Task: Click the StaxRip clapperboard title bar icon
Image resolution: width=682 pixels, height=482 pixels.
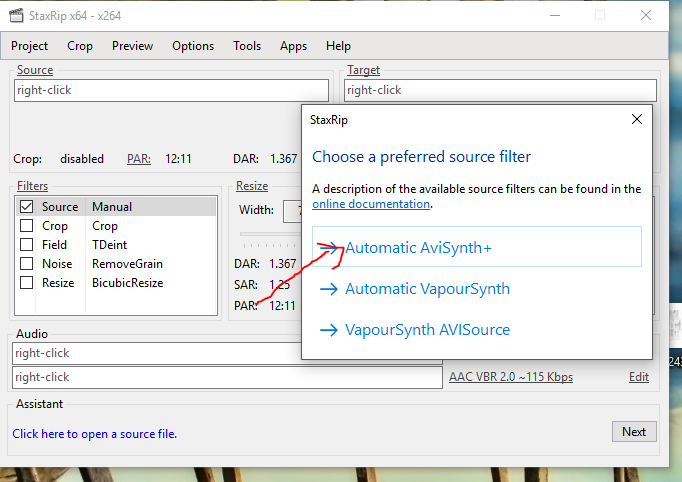Action: pyautogui.click(x=16, y=16)
